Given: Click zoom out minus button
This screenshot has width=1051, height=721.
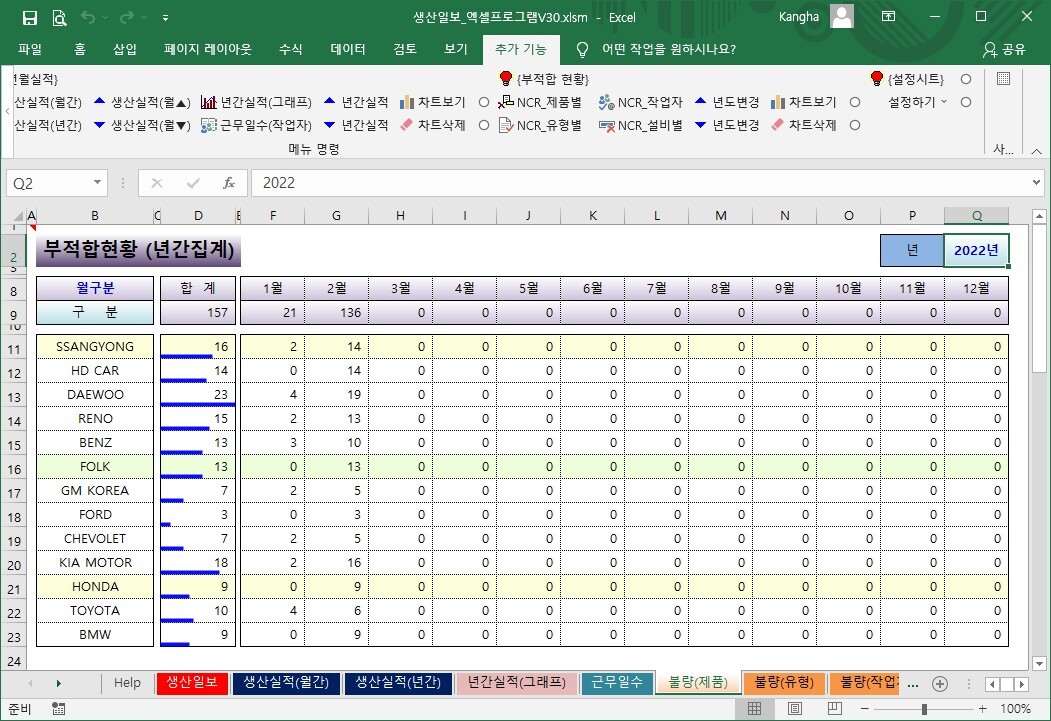Looking at the screenshot, I should 865,709.
